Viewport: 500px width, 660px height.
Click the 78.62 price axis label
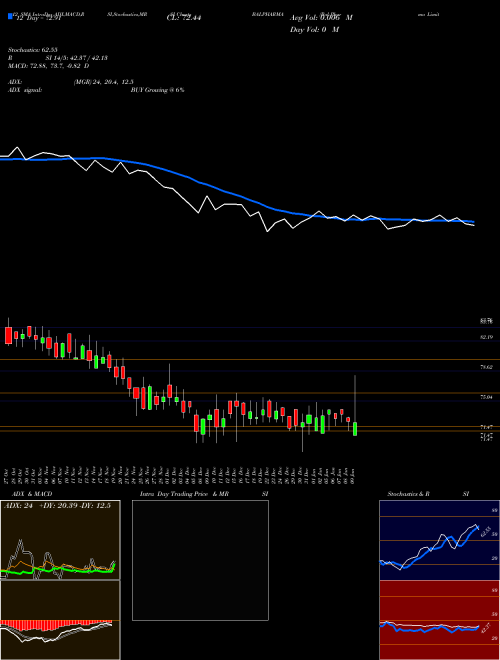[x=486, y=367]
